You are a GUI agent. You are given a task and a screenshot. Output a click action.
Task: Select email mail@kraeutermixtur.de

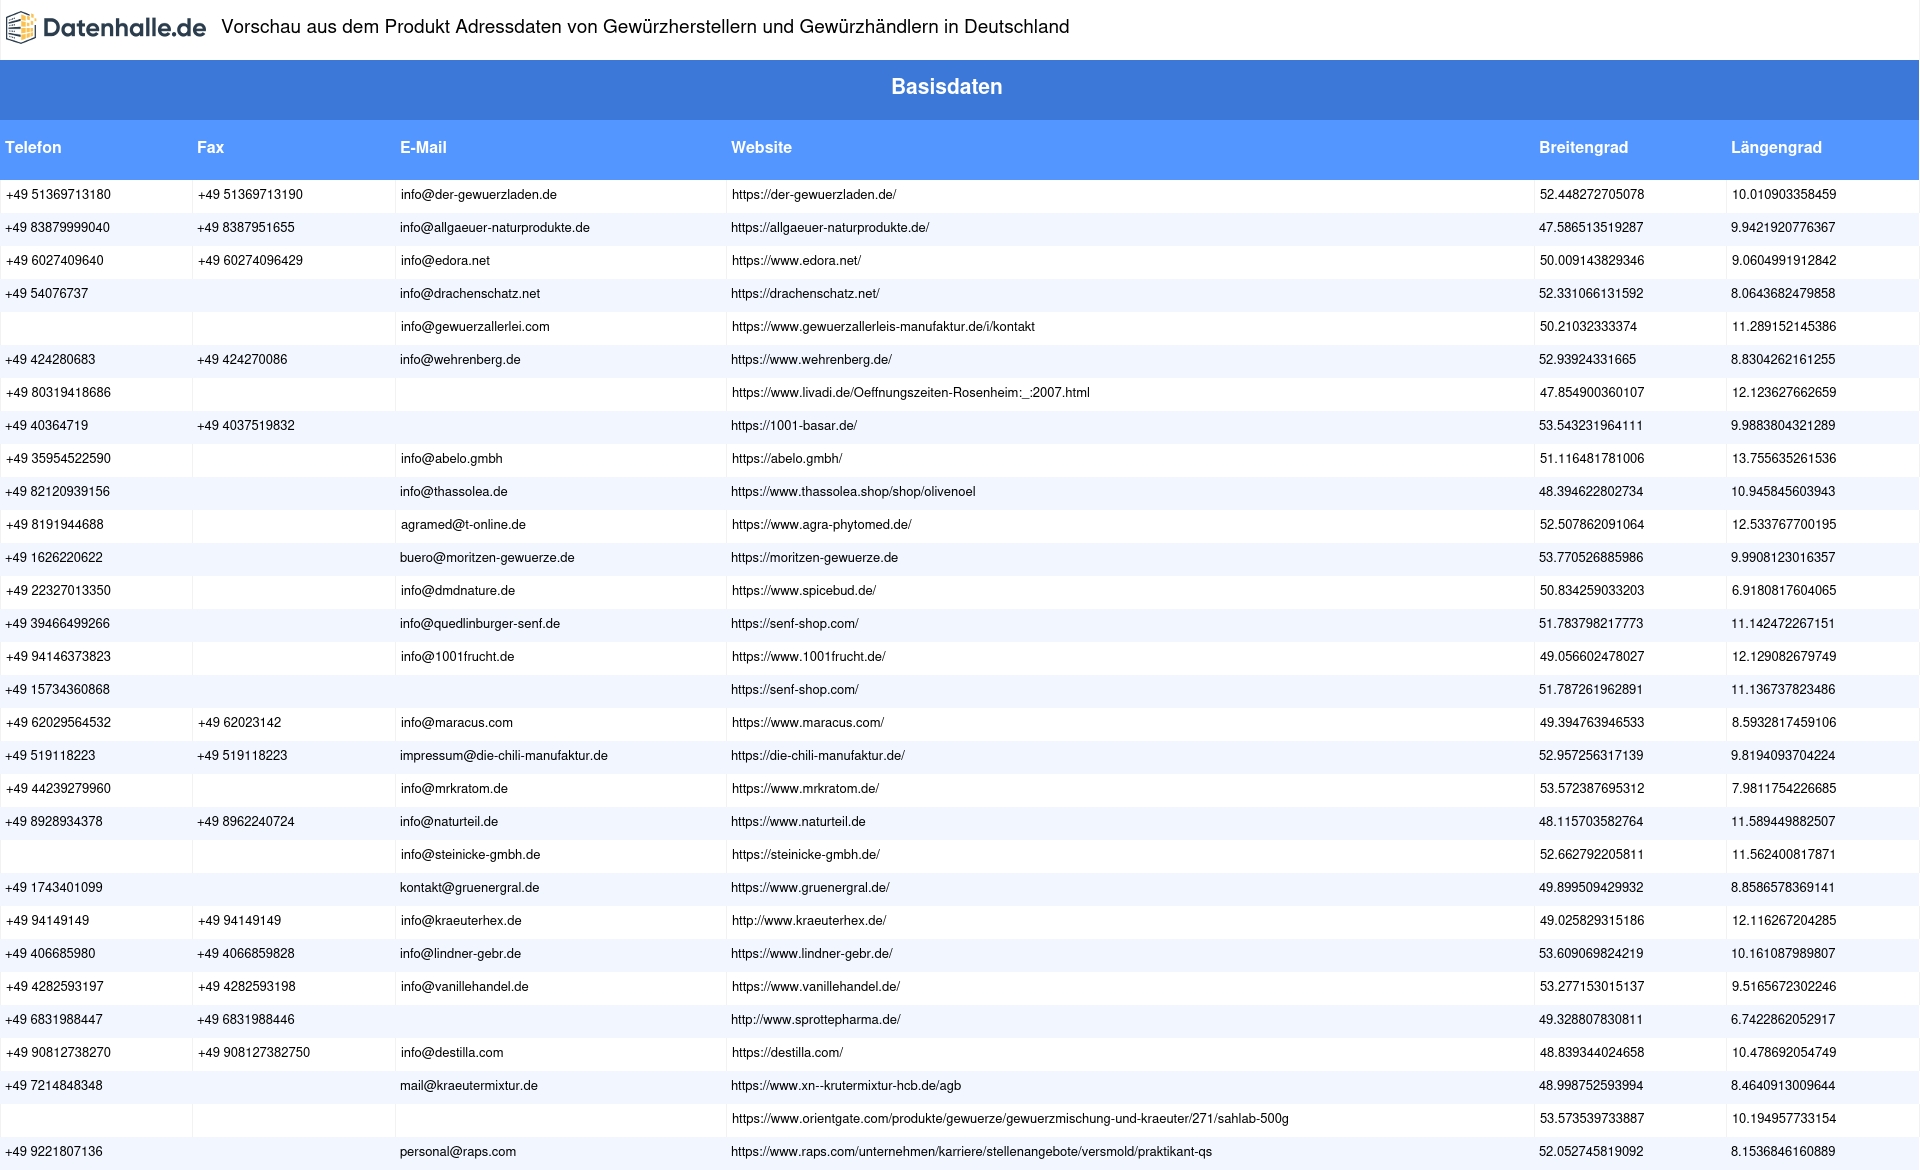(x=469, y=1086)
